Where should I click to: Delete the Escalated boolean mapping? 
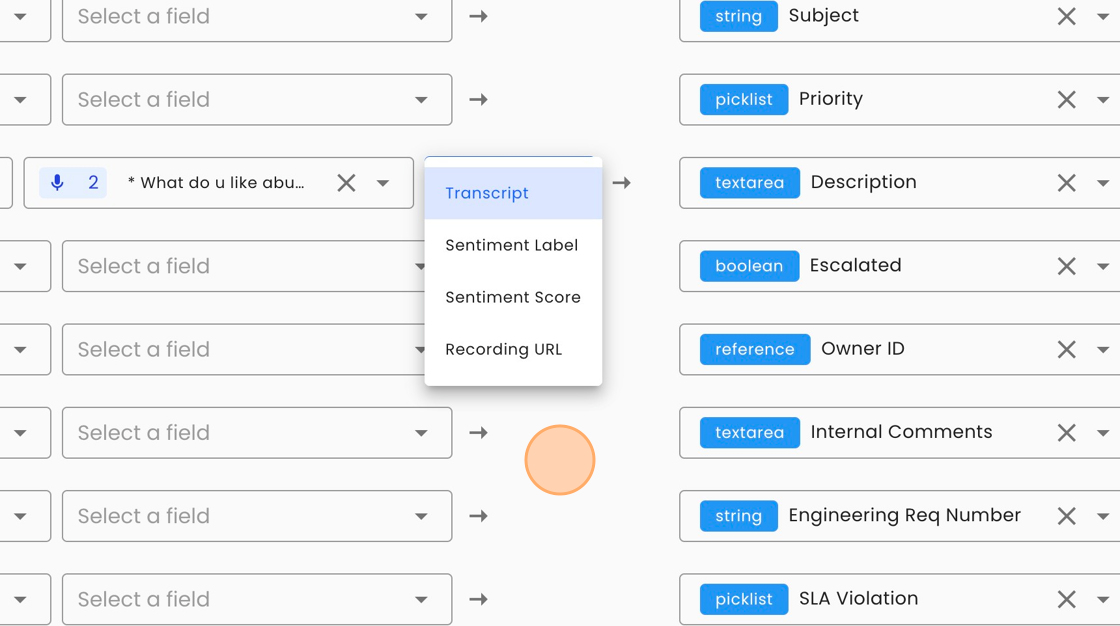[1066, 266]
